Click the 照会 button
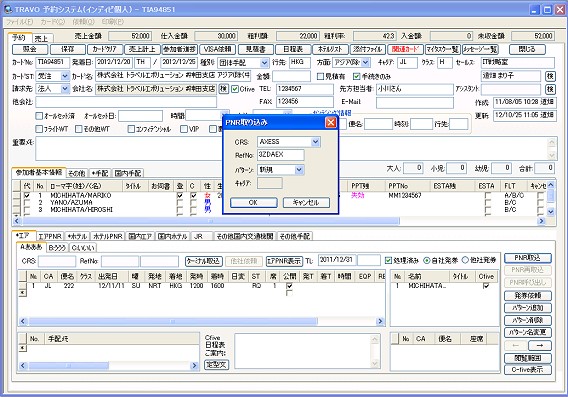The width and height of the screenshot is (568, 397). pyautogui.click(x=30, y=49)
